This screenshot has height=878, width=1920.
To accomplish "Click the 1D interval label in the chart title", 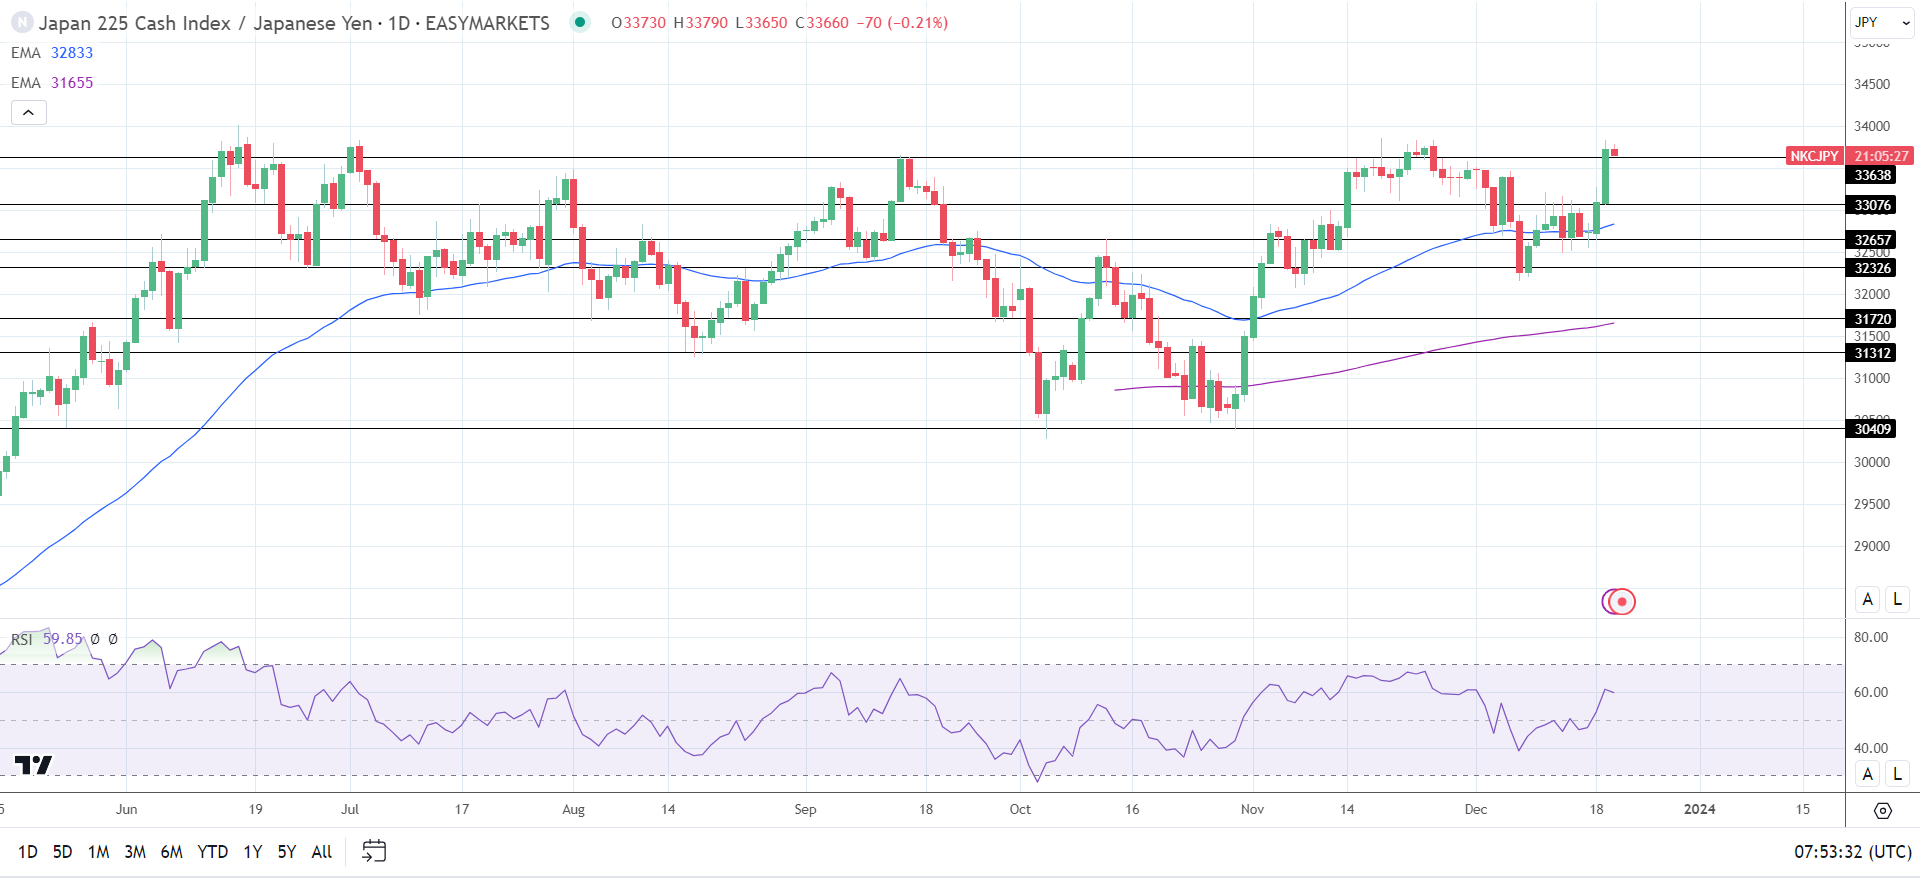I will pyautogui.click(x=398, y=23).
